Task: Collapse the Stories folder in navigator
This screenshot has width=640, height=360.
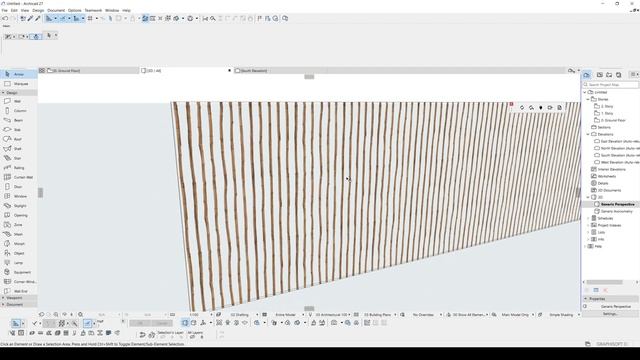Action: pyautogui.click(x=588, y=99)
